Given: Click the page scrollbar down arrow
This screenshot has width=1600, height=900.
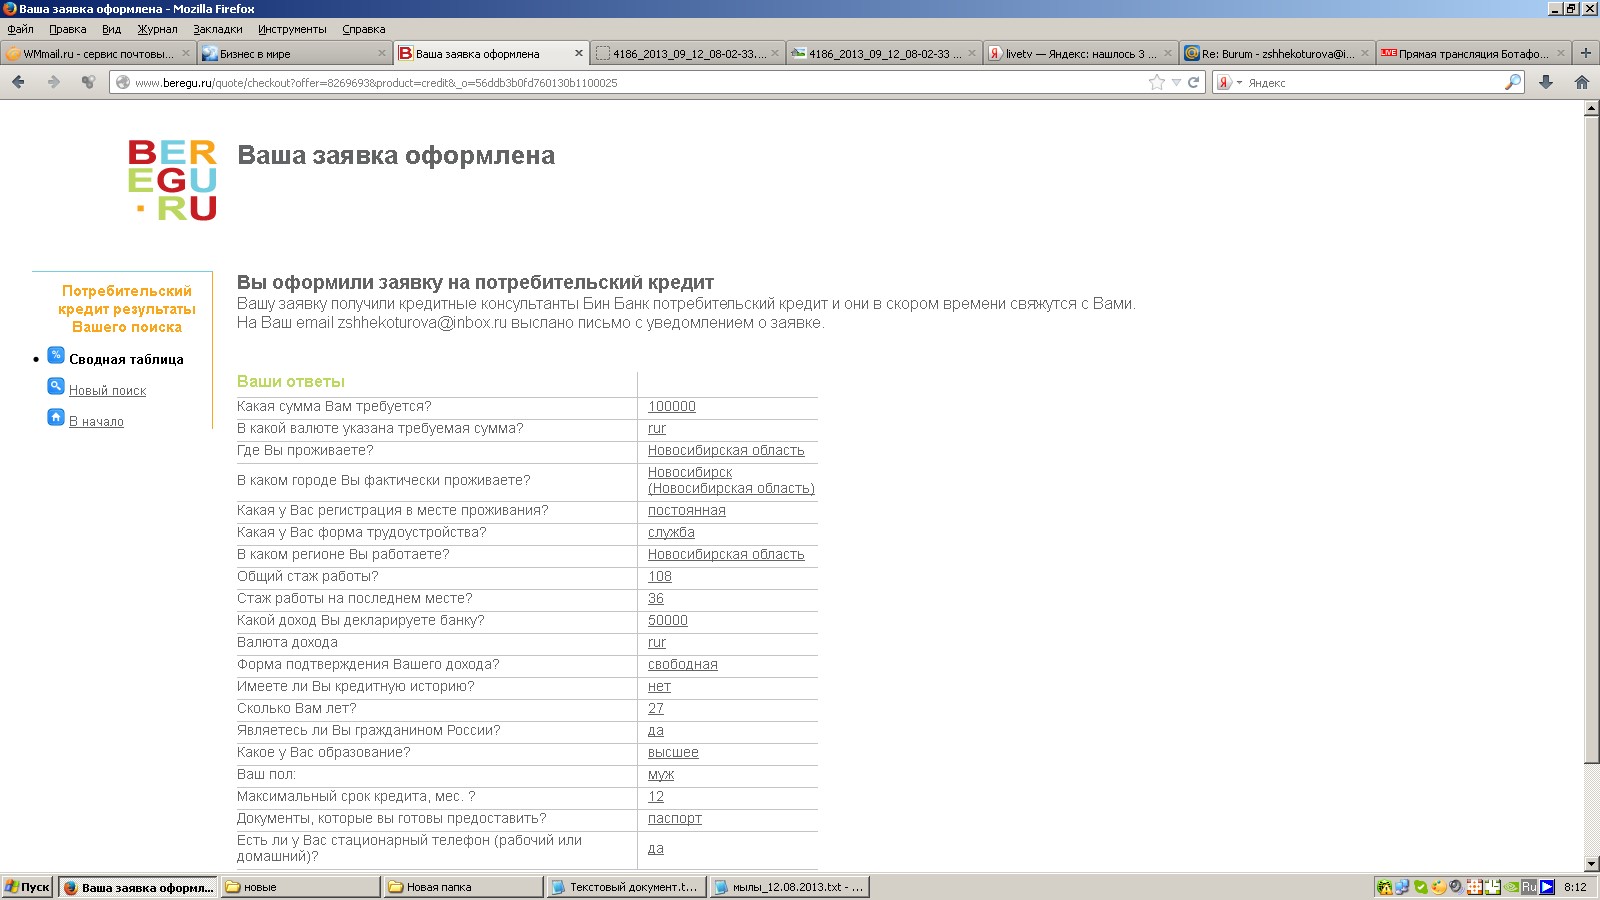Looking at the screenshot, I should 1591,864.
